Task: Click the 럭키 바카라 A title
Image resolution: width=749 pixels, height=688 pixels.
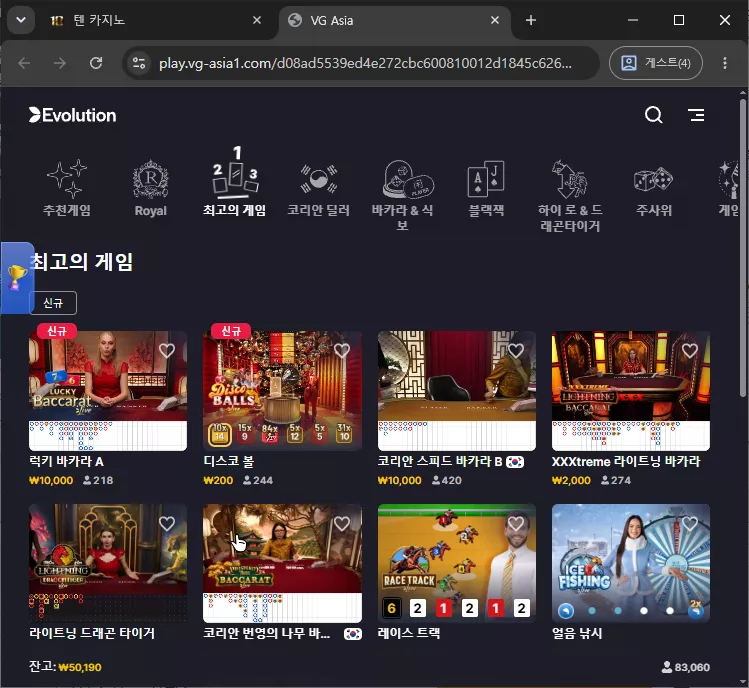Action: [x=66, y=462]
